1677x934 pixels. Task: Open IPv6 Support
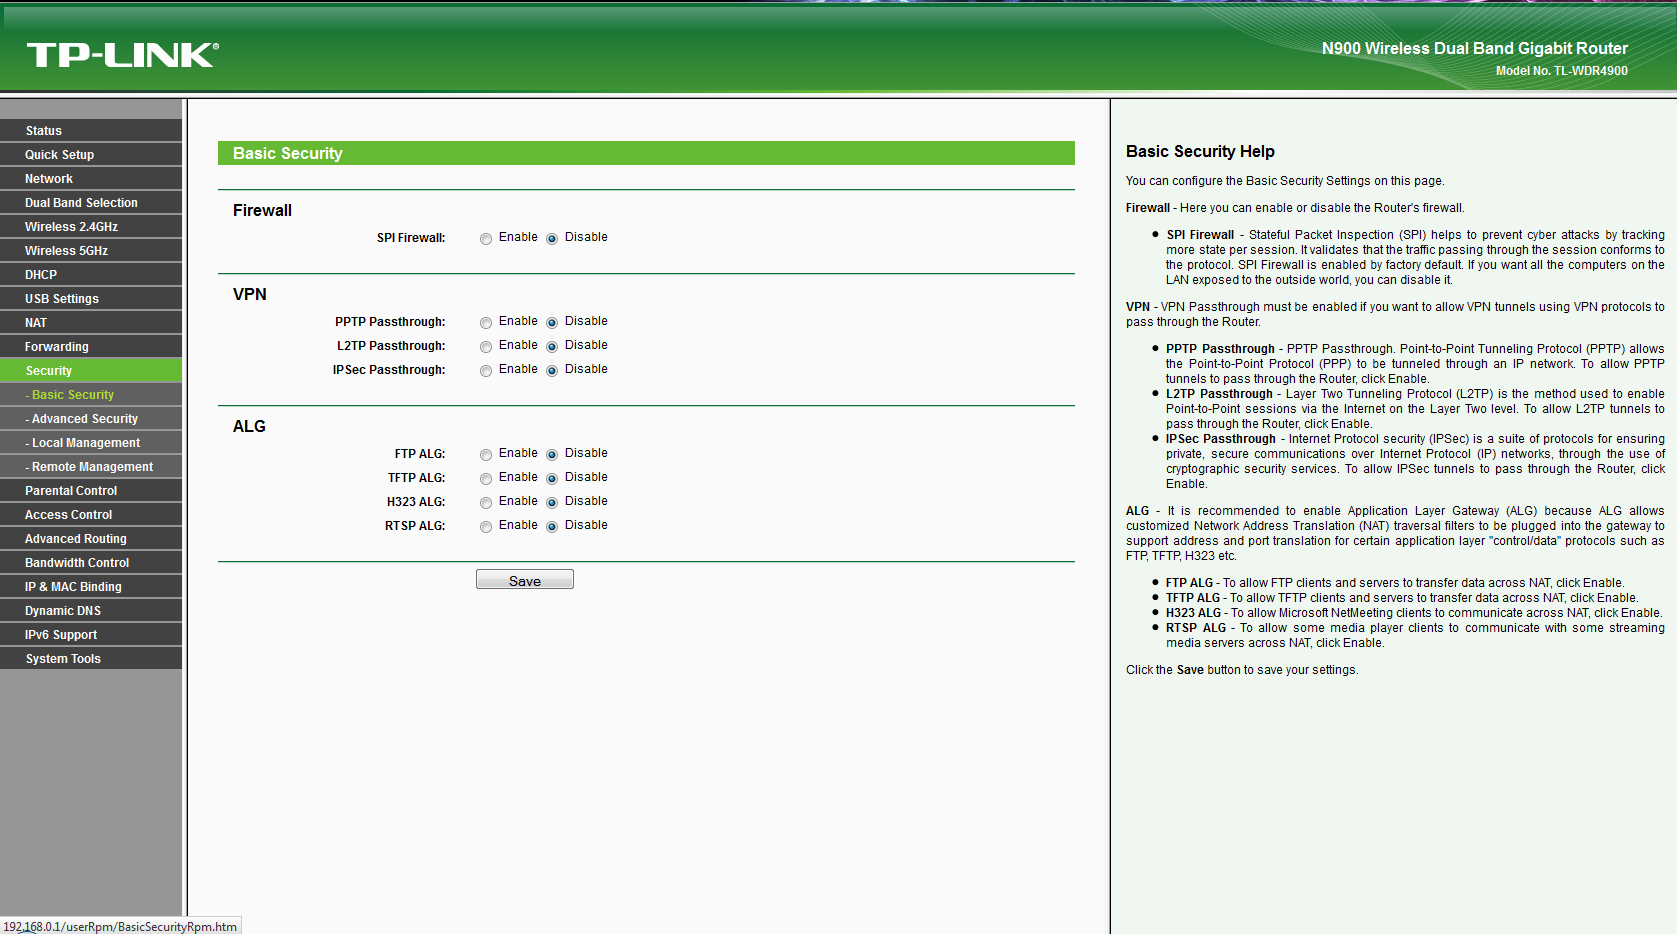click(91, 635)
